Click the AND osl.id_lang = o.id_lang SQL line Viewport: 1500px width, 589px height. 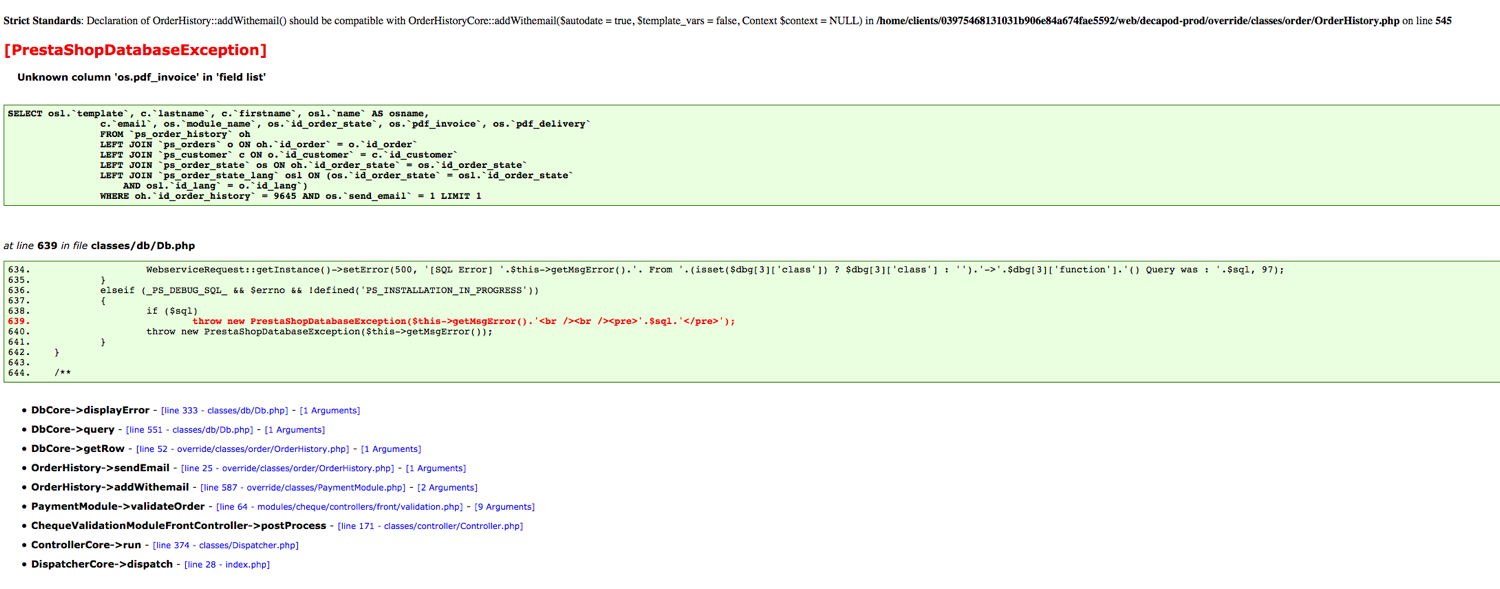coord(215,186)
